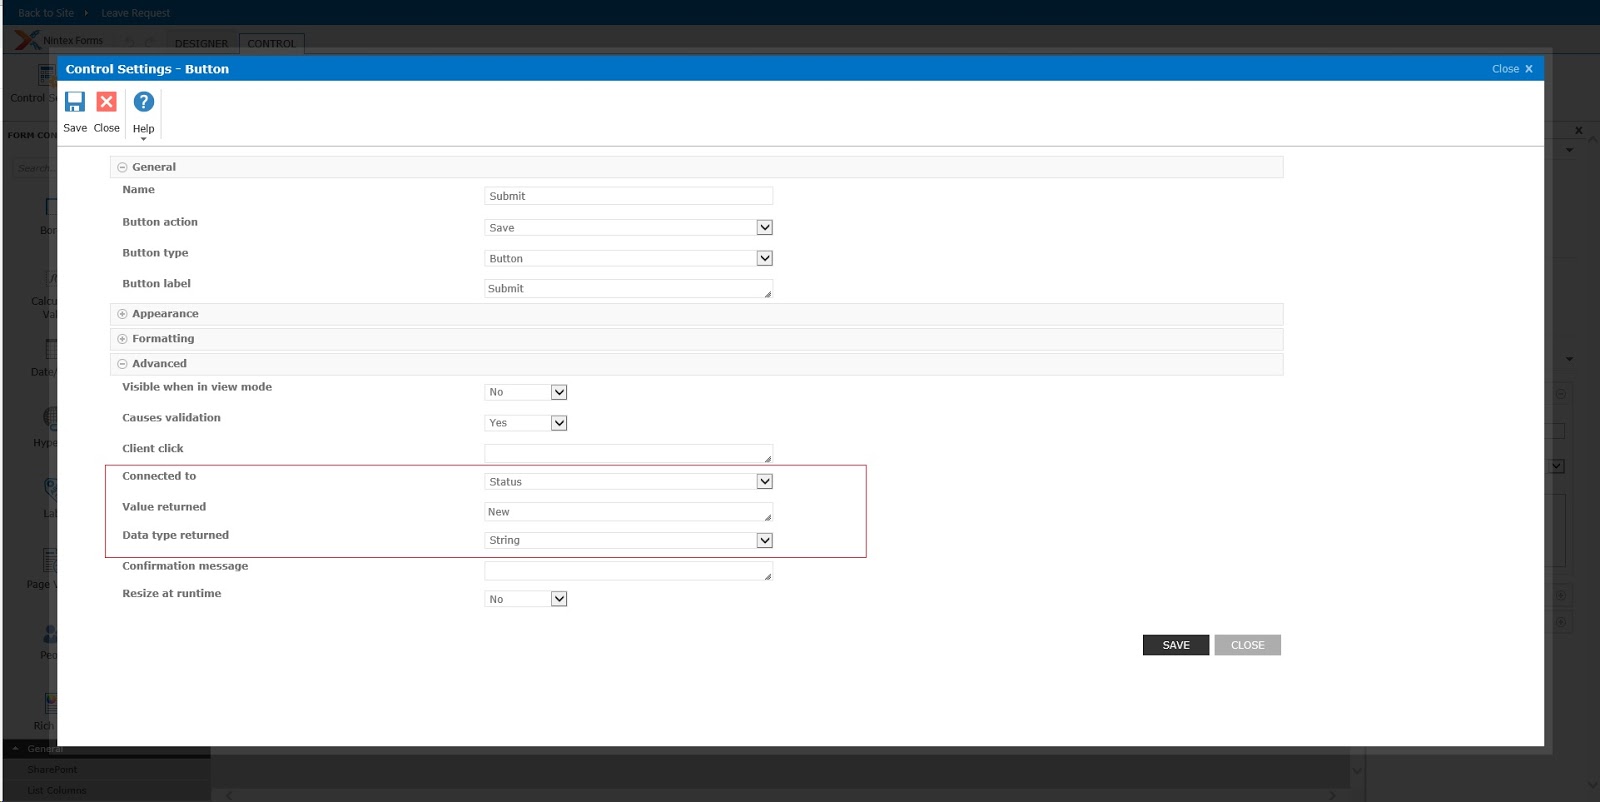Click the Value returned text field
1600x802 pixels.
[629, 512]
